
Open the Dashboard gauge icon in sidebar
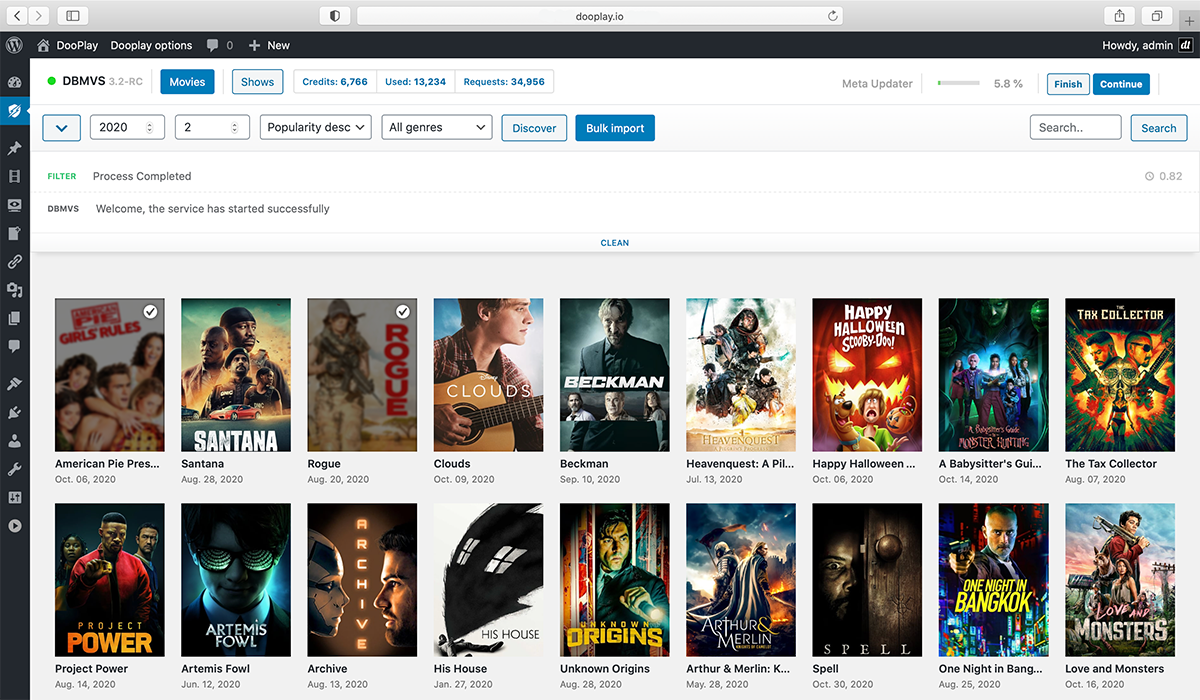(x=14, y=82)
